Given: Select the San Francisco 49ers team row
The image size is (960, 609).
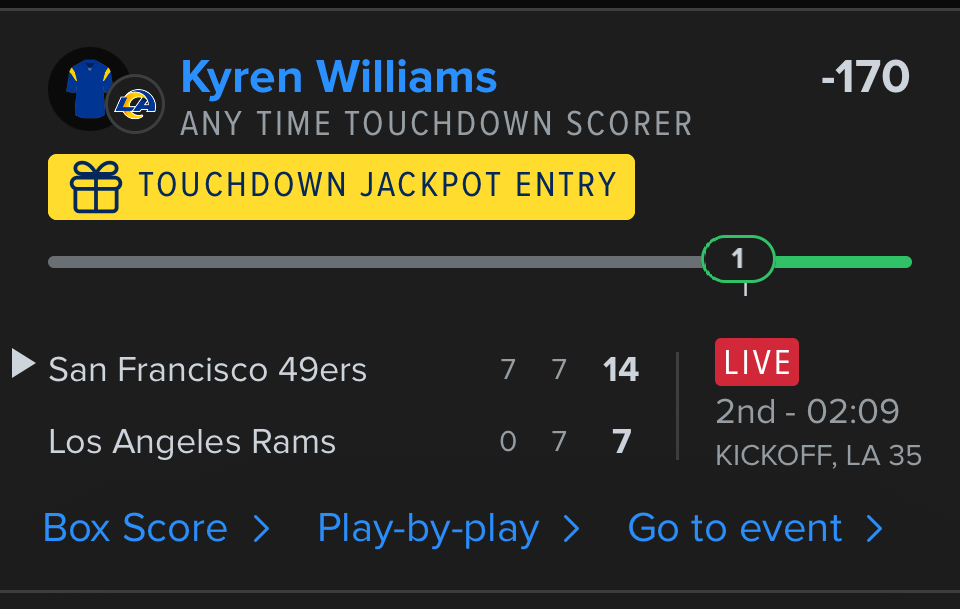Looking at the screenshot, I should click(x=208, y=370).
